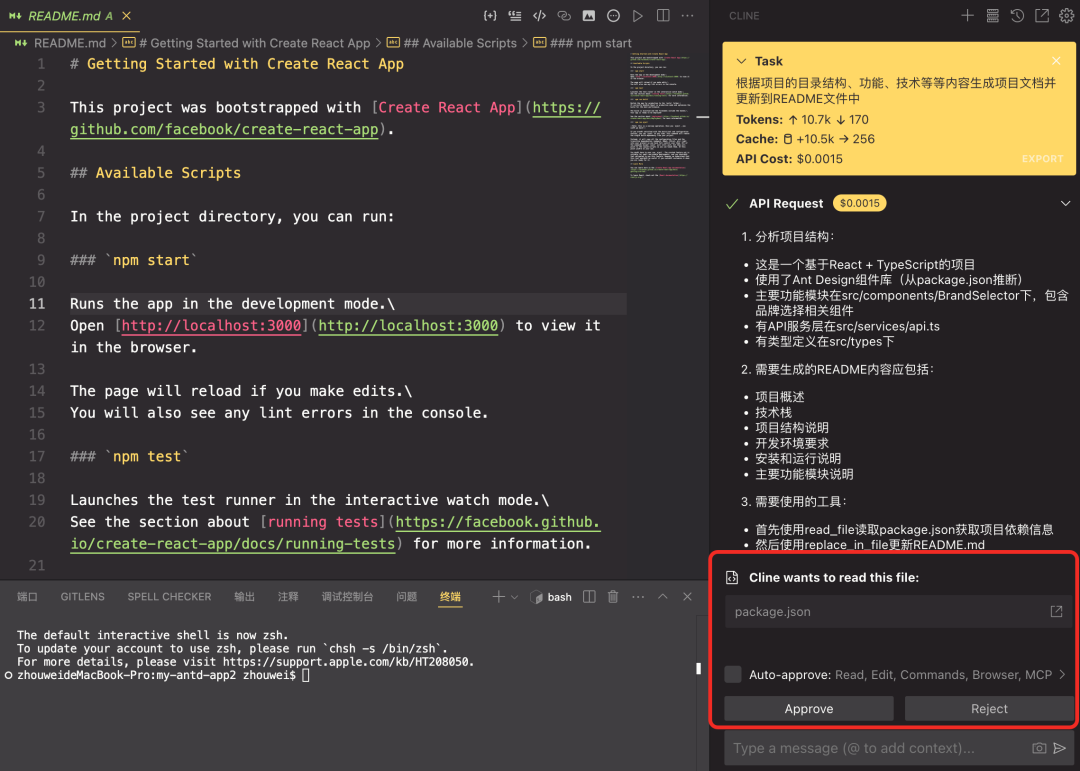
Task: Expand Auto-approve options arrow
Action: coord(1062,675)
